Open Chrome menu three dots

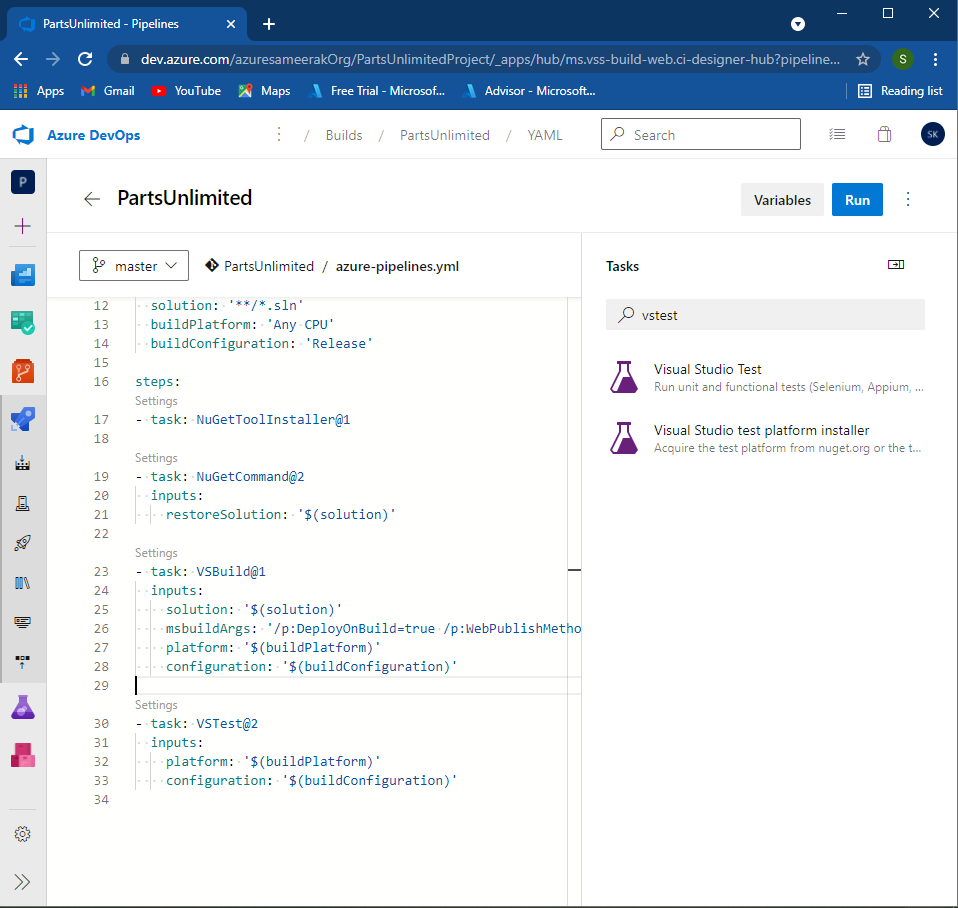[935, 59]
